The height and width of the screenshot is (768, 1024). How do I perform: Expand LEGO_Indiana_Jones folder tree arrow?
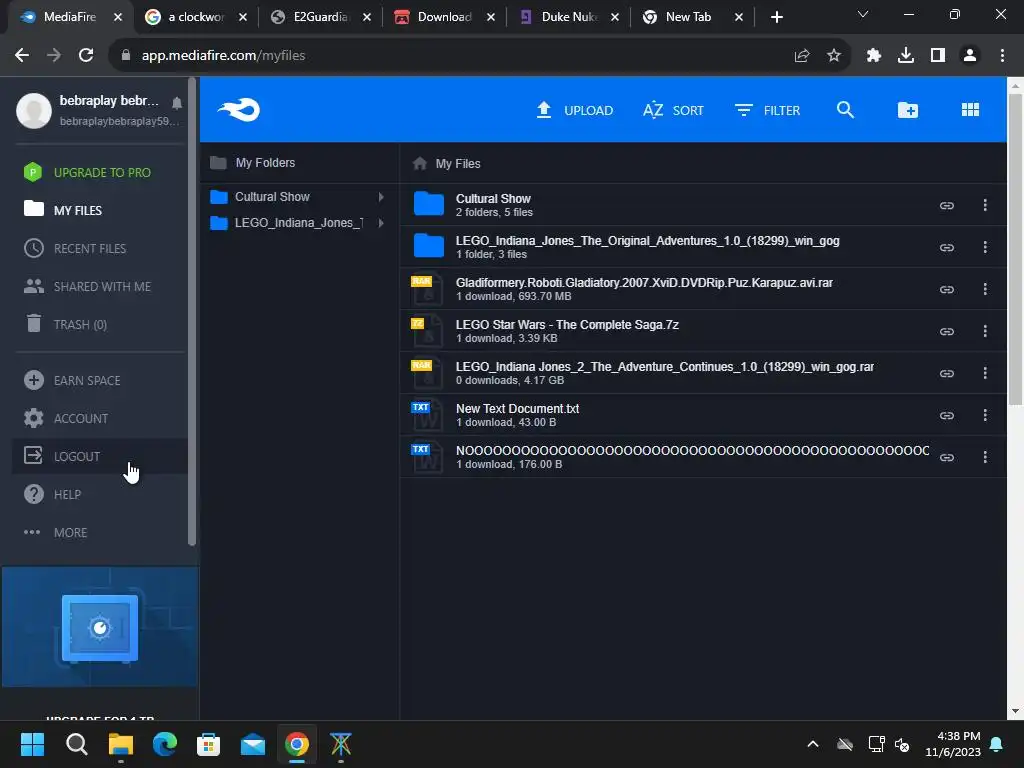coord(381,223)
